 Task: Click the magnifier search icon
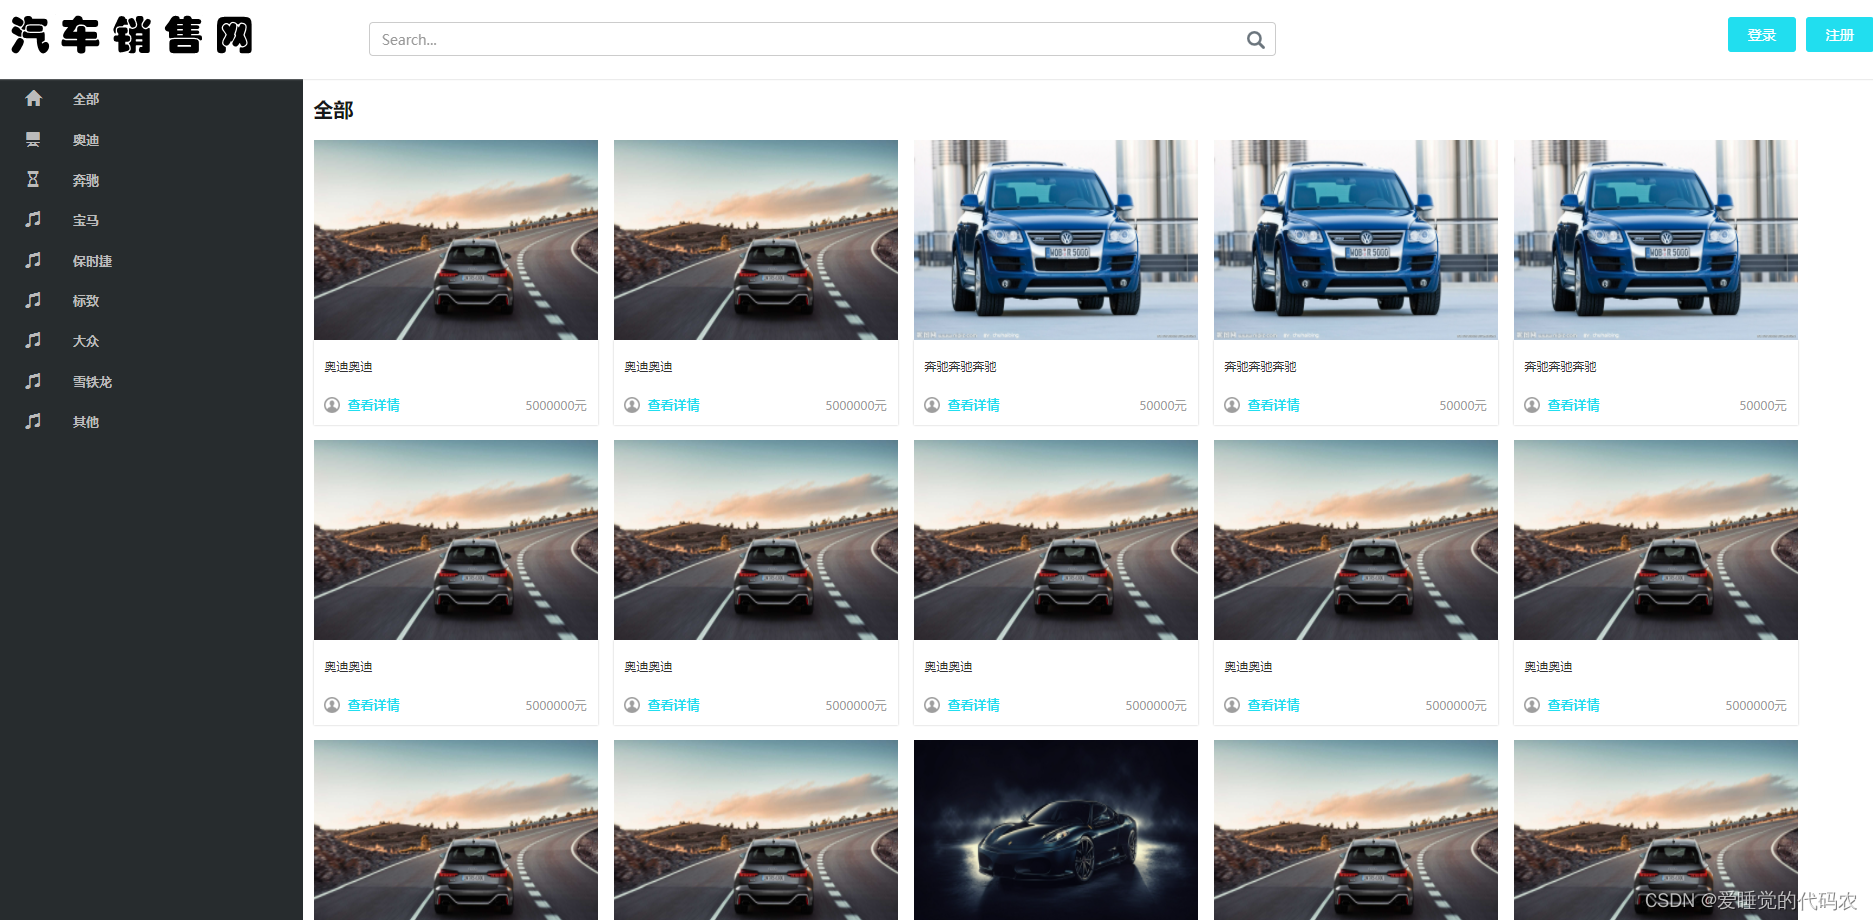(x=1255, y=40)
